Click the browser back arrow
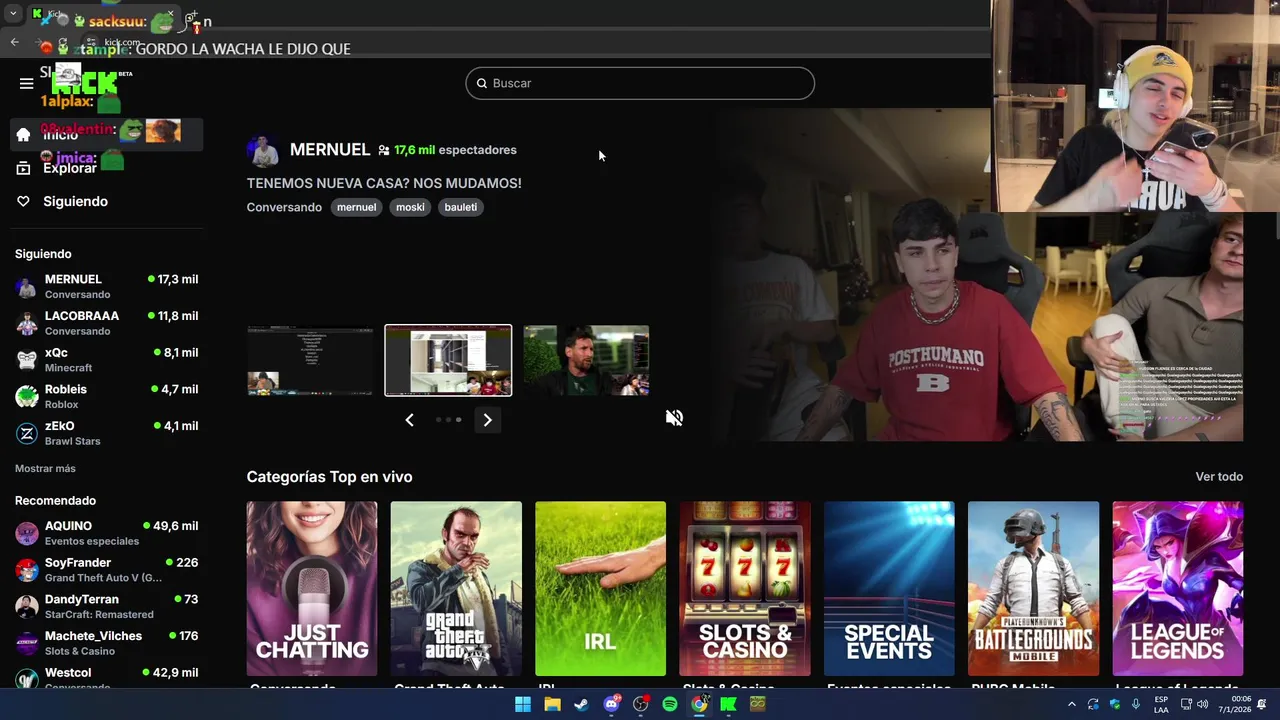 [15, 42]
